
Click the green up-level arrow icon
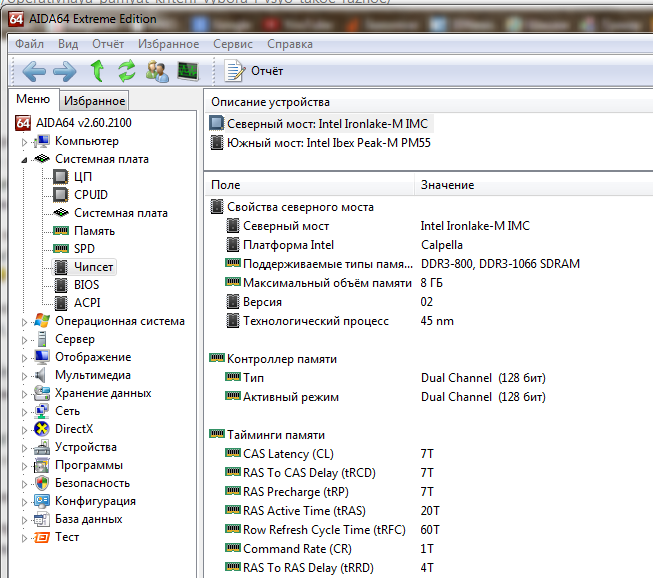click(x=97, y=71)
